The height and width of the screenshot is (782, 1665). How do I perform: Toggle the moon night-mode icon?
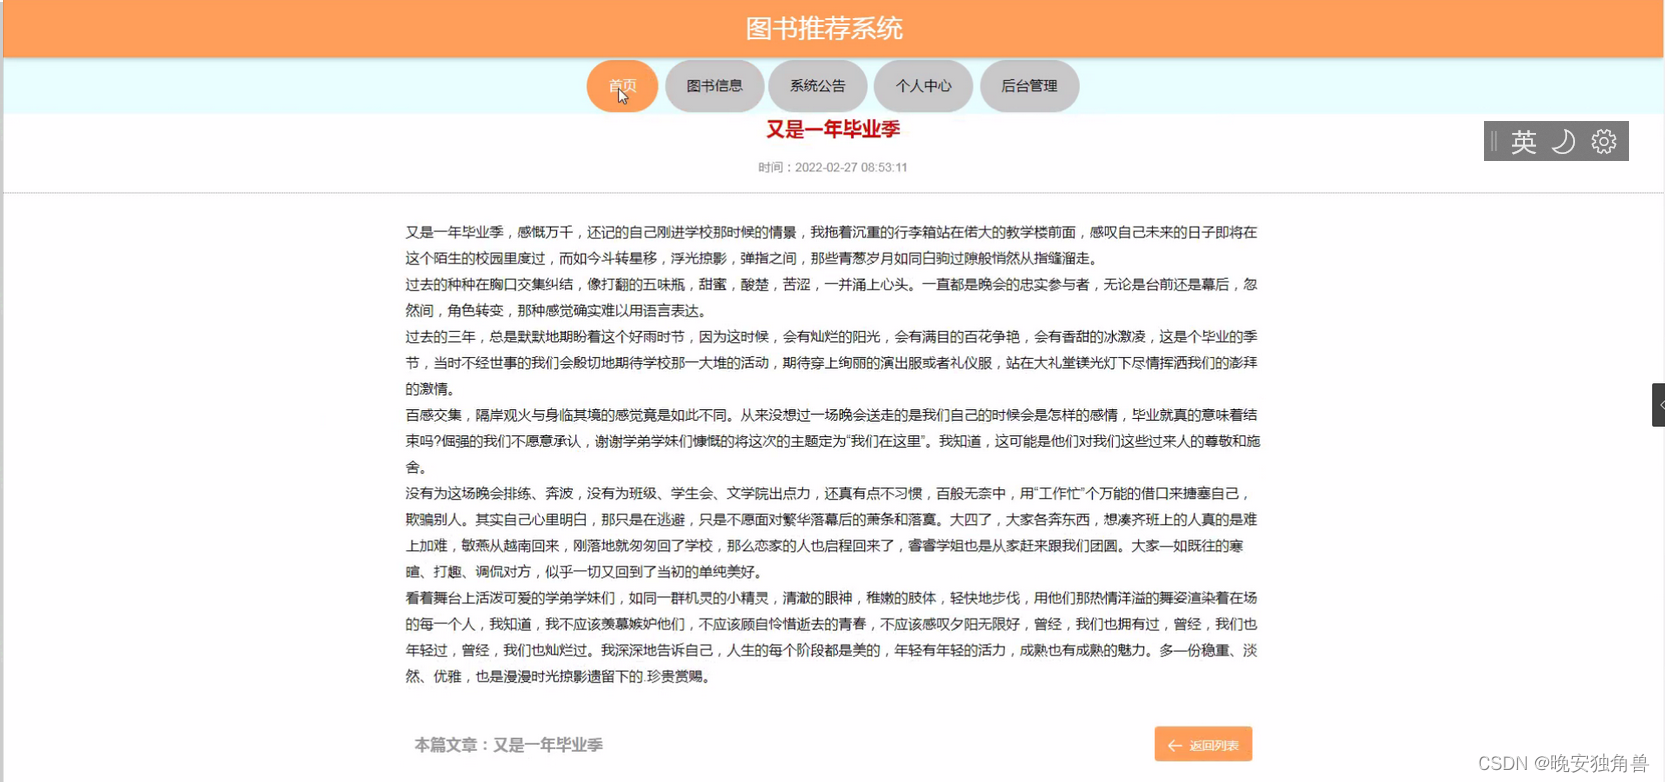coord(1563,142)
